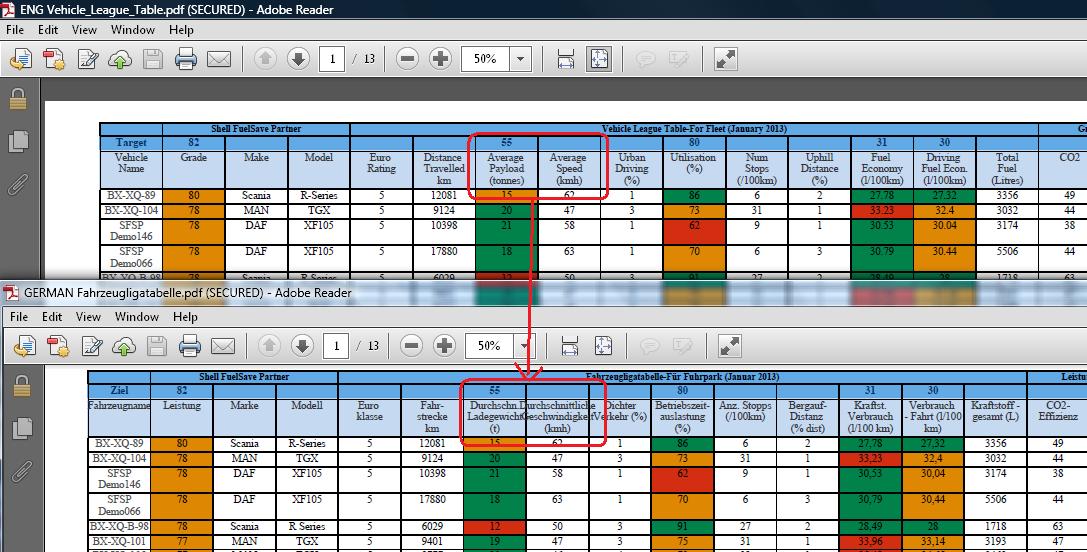Click 'Betriebszeit-auslastung (%)' header in GERMAN table

tap(682, 417)
